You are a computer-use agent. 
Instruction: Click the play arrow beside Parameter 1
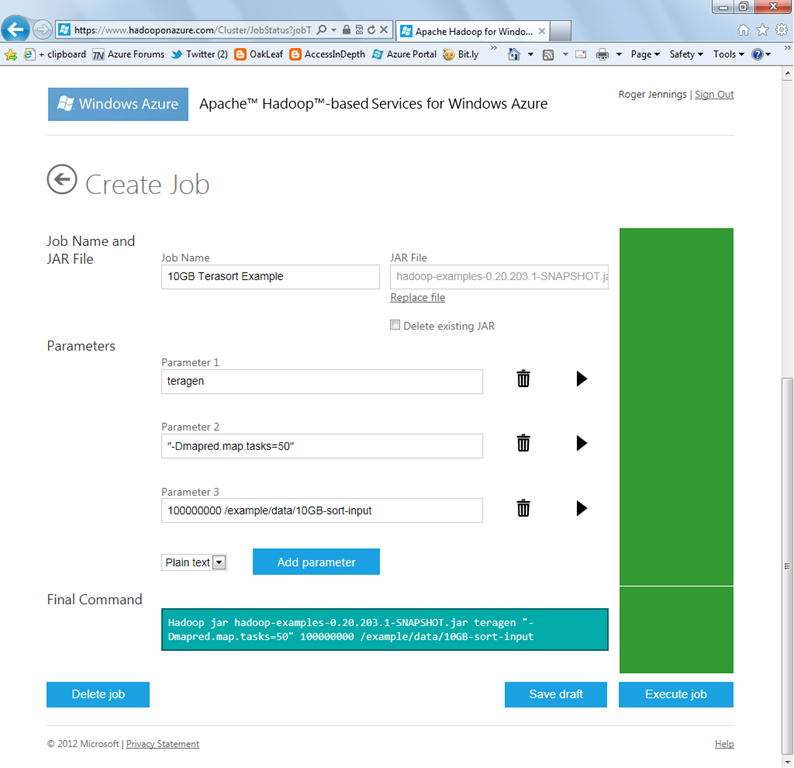(581, 378)
